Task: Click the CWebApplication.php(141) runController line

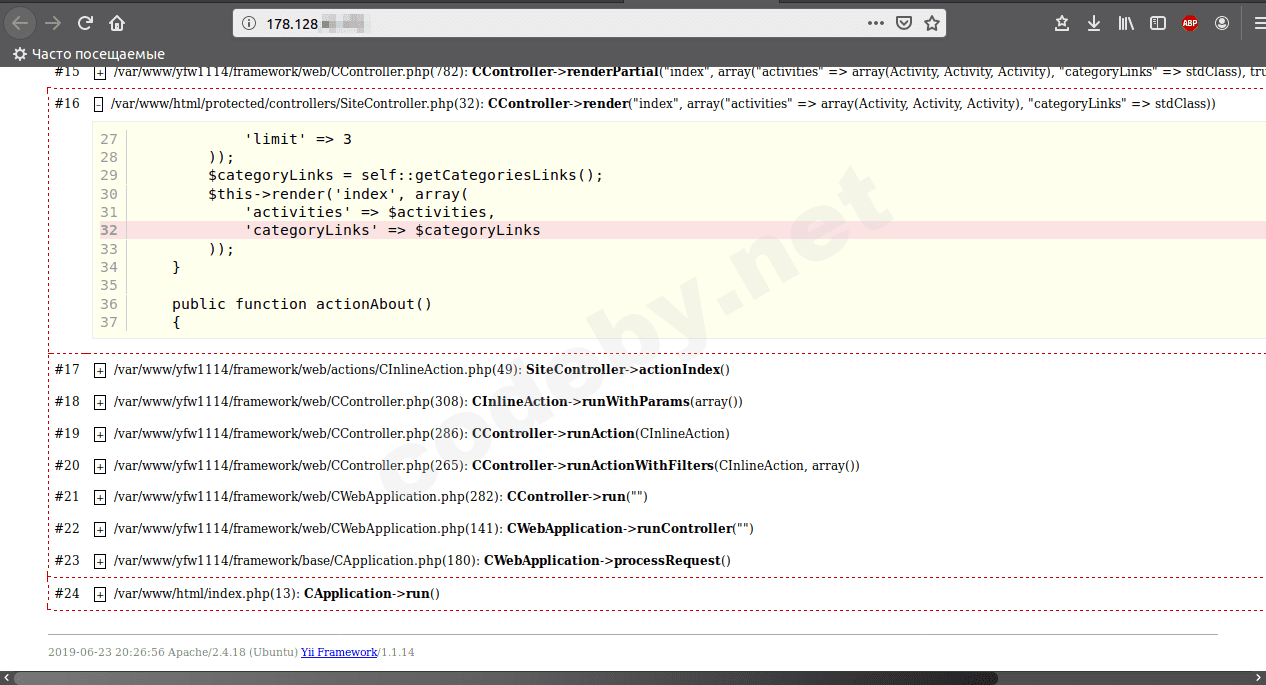Action: (433, 529)
